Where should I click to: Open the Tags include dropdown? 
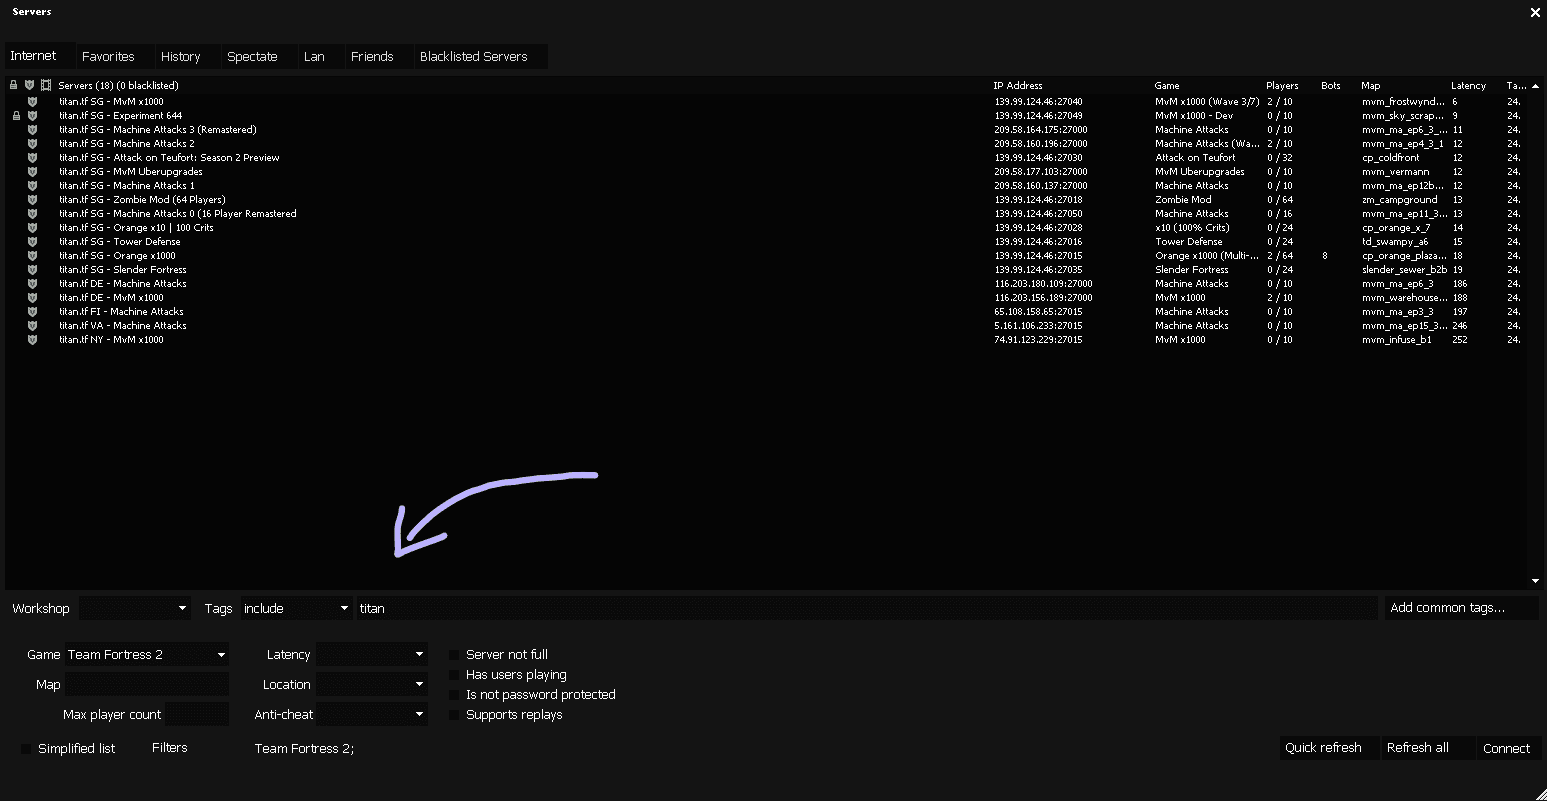pos(296,608)
